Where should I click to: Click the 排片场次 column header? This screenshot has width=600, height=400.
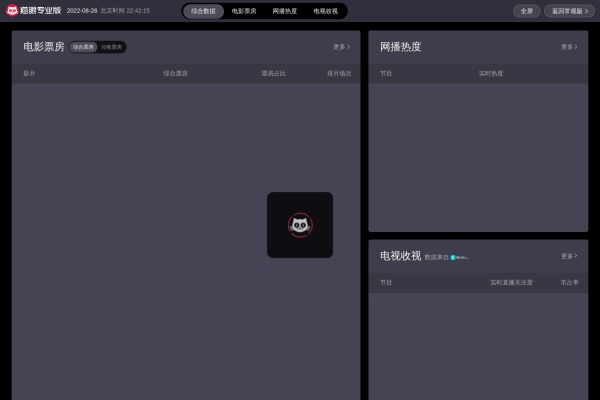click(339, 73)
